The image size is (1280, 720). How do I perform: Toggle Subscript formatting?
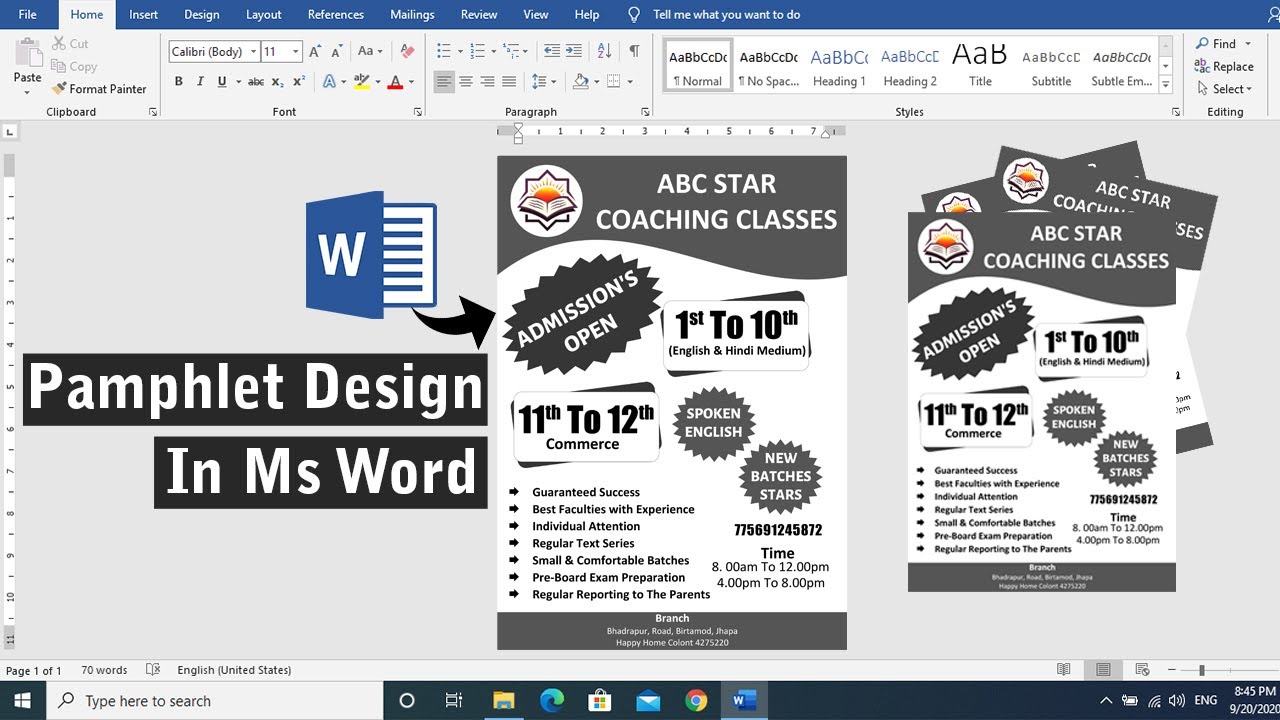click(278, 82)
